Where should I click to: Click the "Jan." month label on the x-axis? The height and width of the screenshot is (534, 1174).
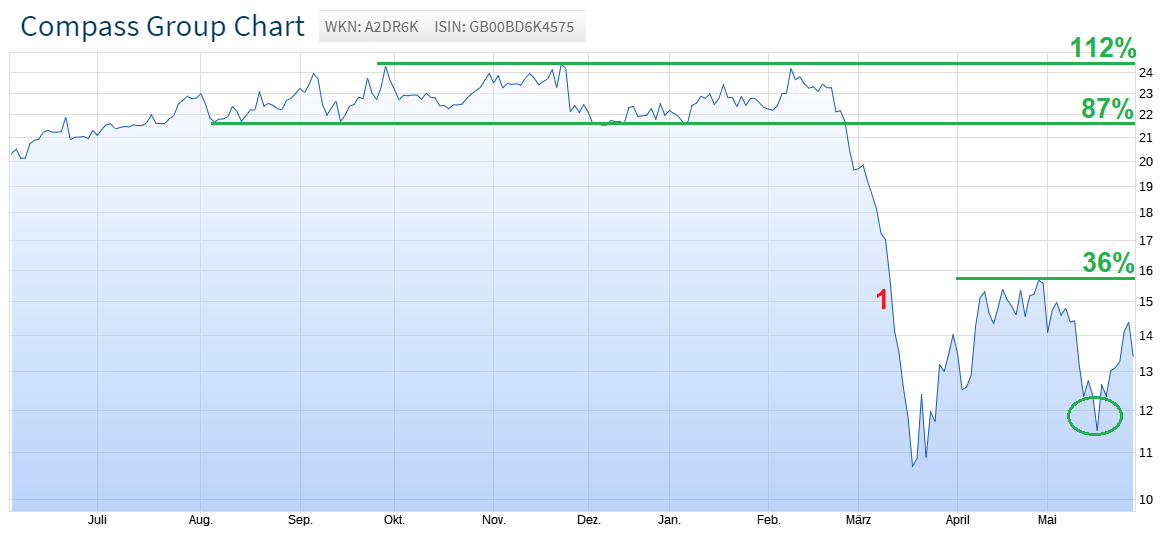(669, 520)
